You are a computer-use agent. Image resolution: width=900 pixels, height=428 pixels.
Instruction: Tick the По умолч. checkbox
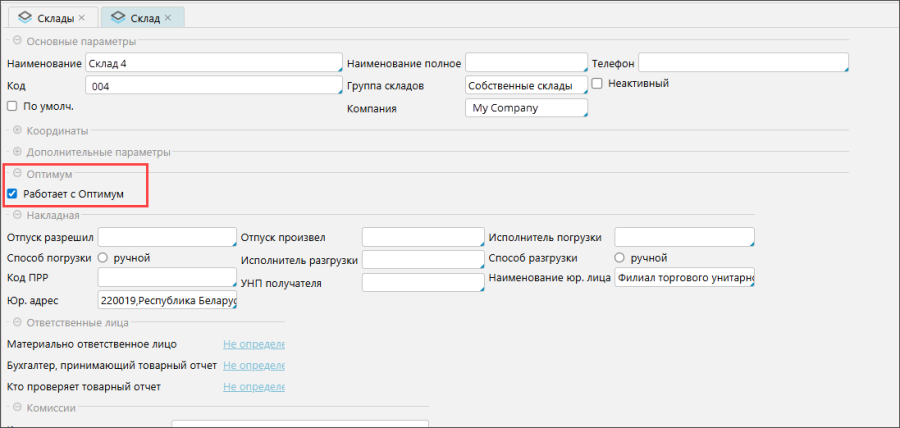[13, 106]
